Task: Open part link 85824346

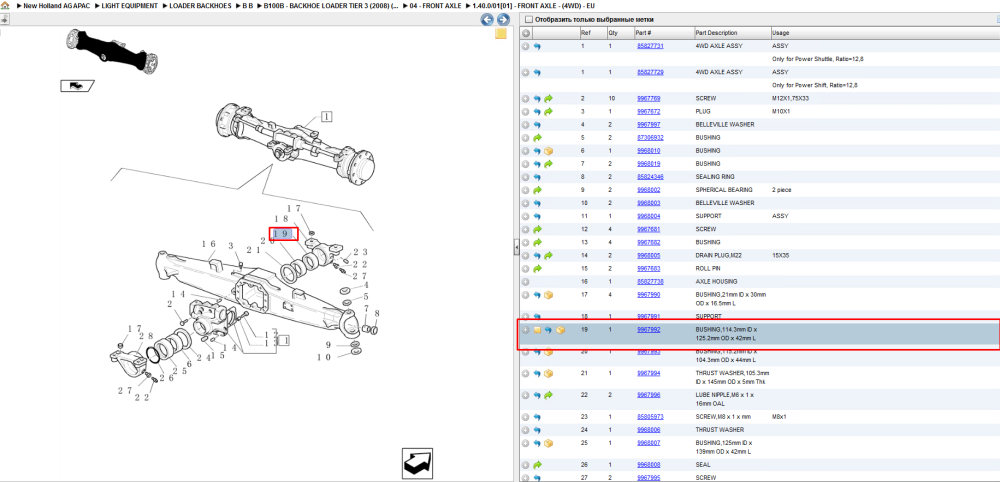Action: [x=650, y=177]
